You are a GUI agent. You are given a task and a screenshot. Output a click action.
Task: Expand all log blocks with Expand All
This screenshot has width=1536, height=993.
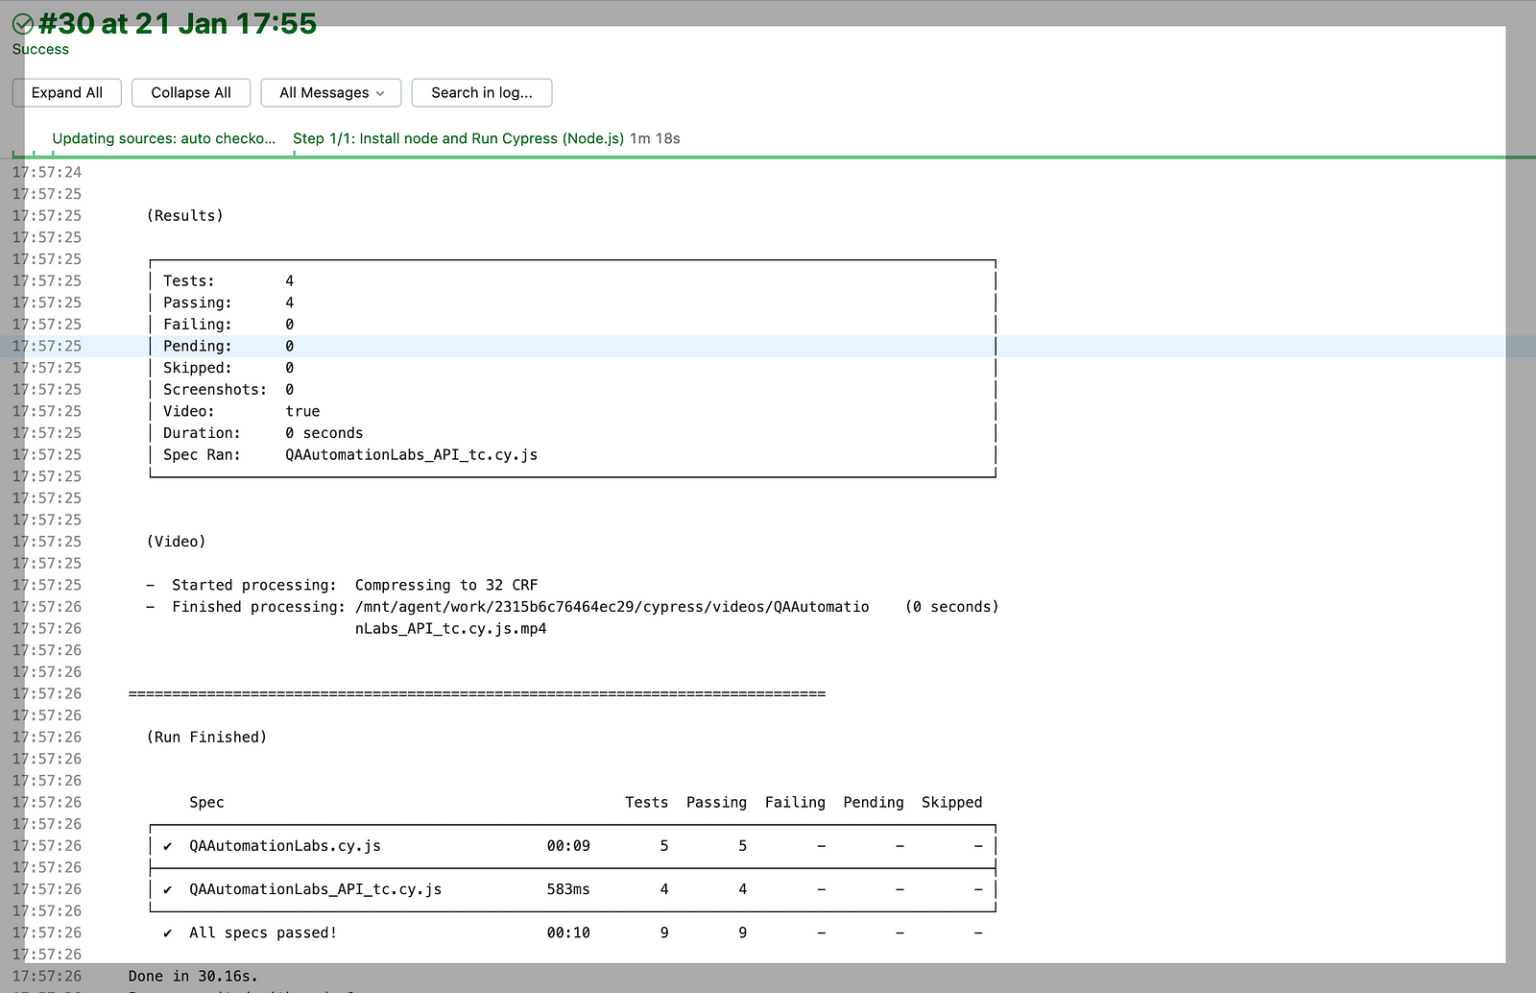pos(67,93)
